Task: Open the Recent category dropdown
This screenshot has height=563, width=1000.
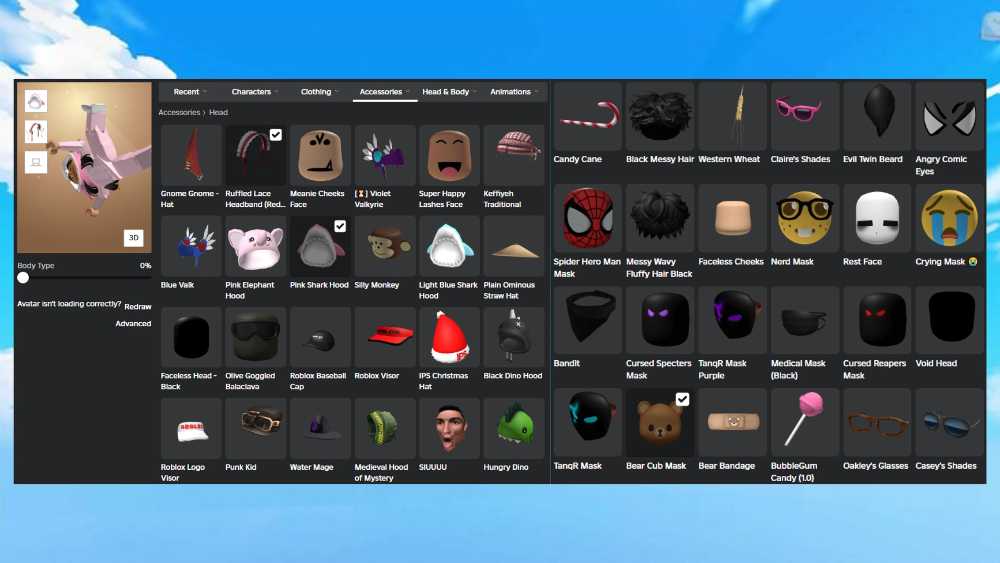Action: click(x=190, y=92)
